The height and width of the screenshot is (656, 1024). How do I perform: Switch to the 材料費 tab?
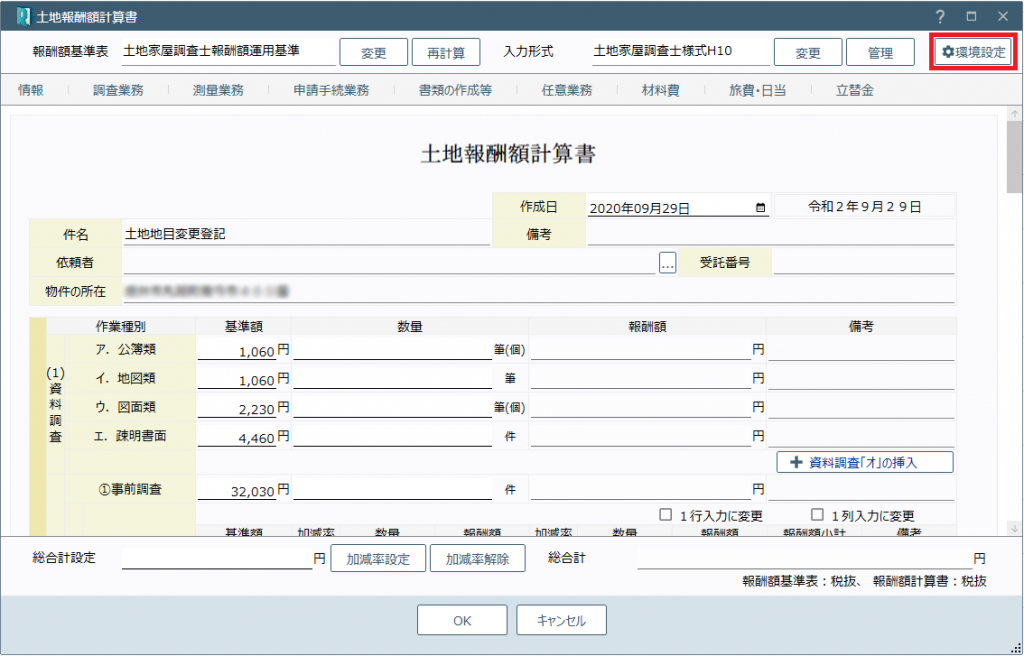tap(660, 90)
